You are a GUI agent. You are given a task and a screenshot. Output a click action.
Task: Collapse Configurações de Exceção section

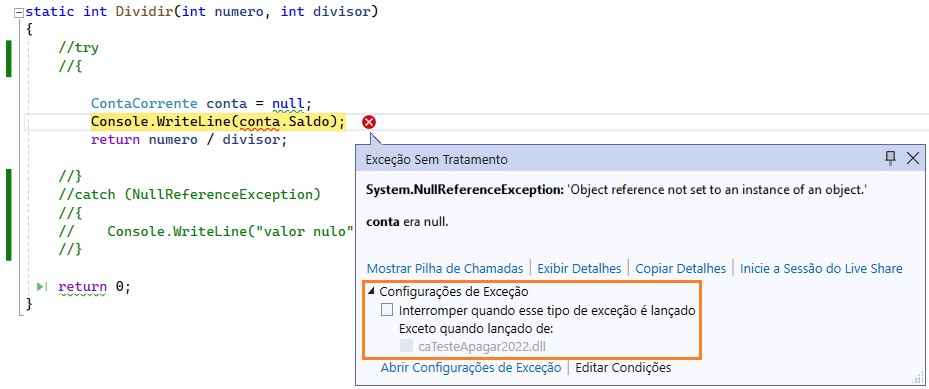(x=372, y=291)
